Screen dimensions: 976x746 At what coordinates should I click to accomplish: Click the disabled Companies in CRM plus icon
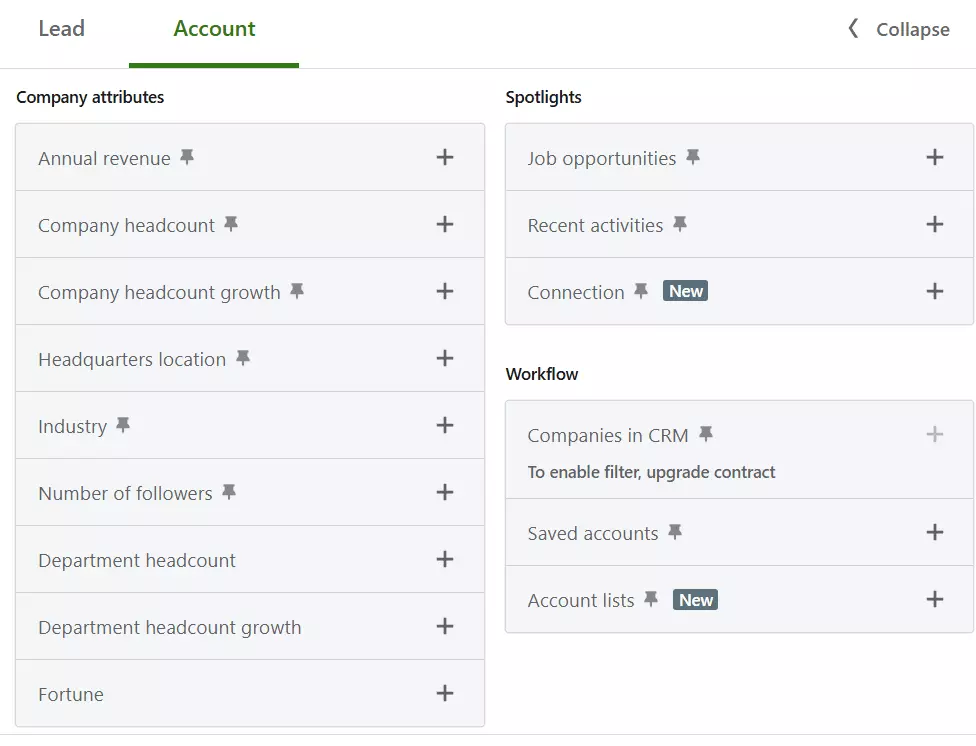click(x=935, y=433)
